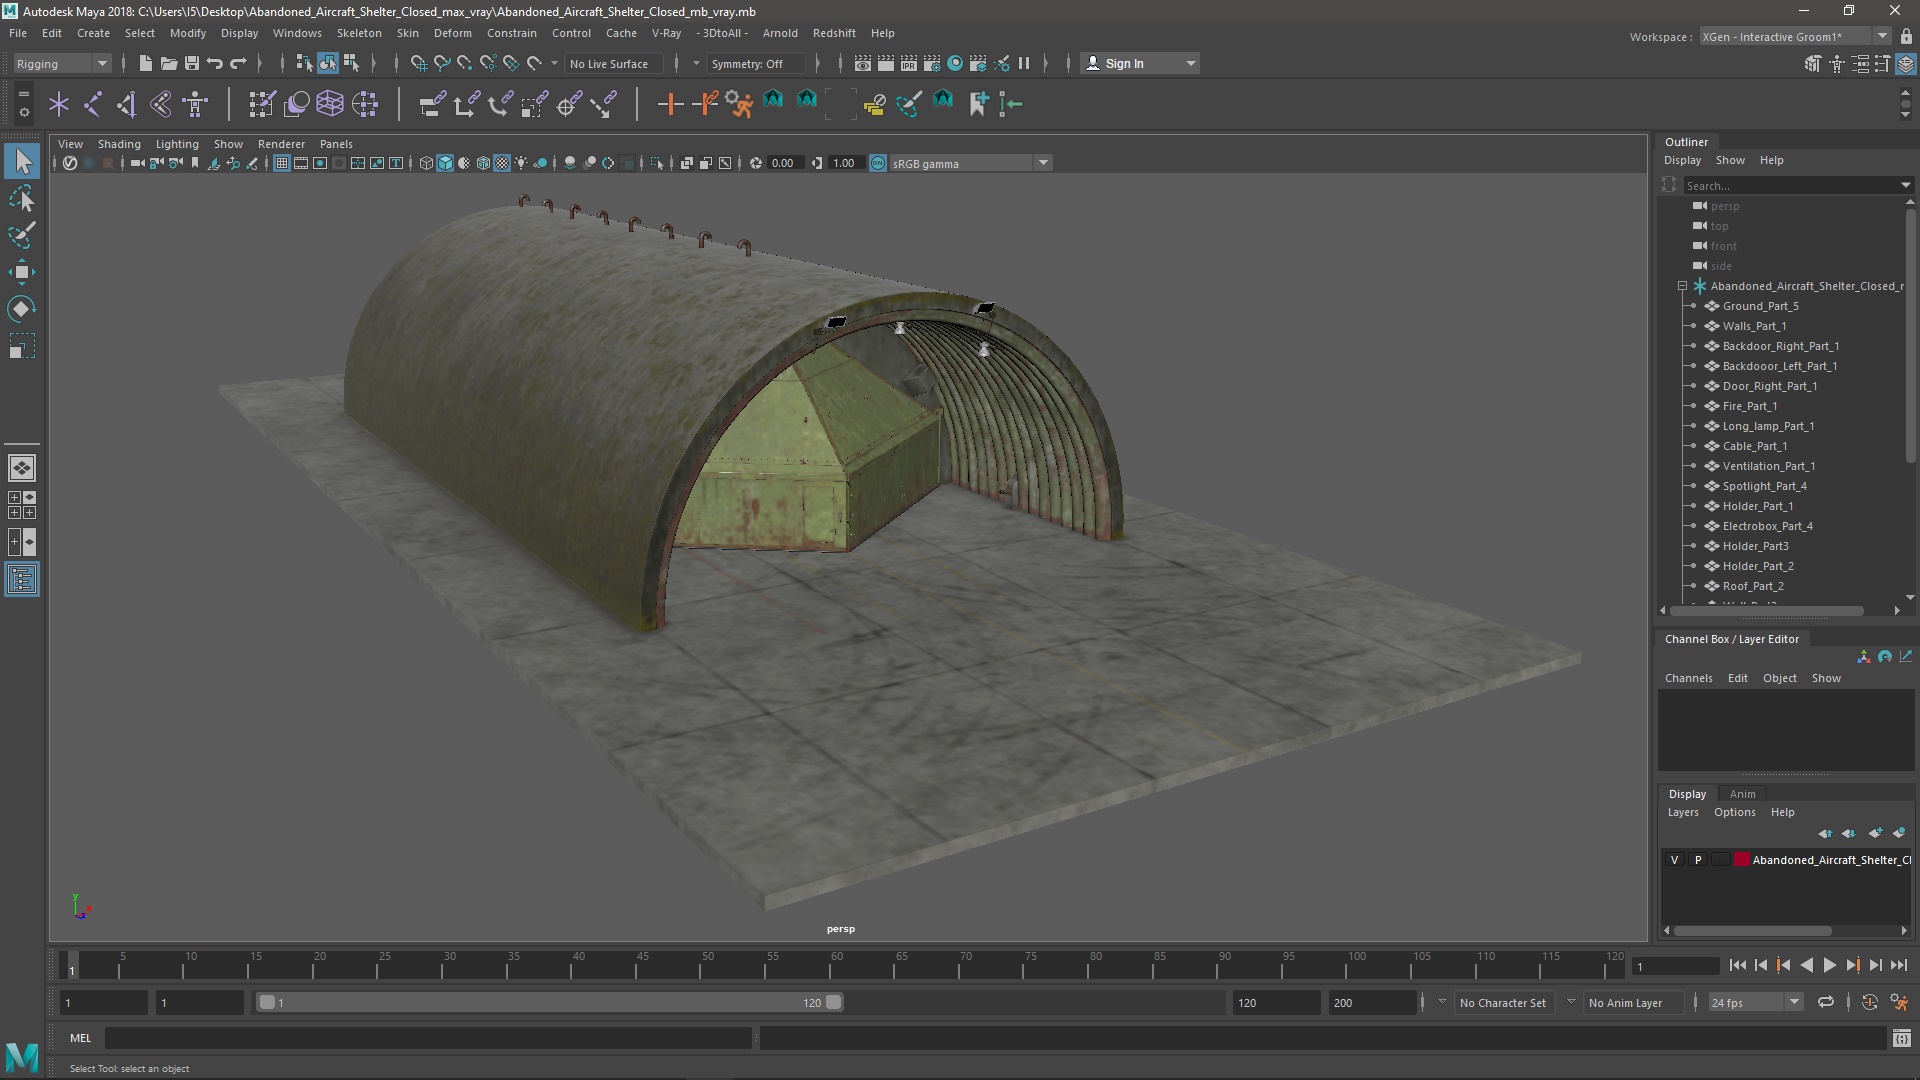Click the IPR render icon
The height and width of the screenshot is (1080, 1920).
coord(908,63)
